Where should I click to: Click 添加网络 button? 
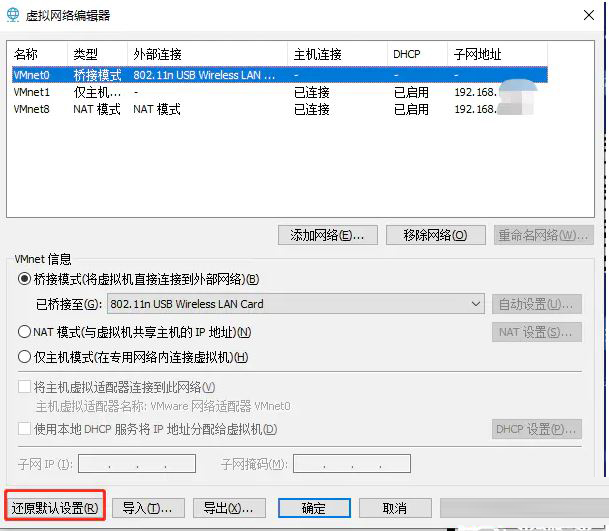[x=327, y=235]
